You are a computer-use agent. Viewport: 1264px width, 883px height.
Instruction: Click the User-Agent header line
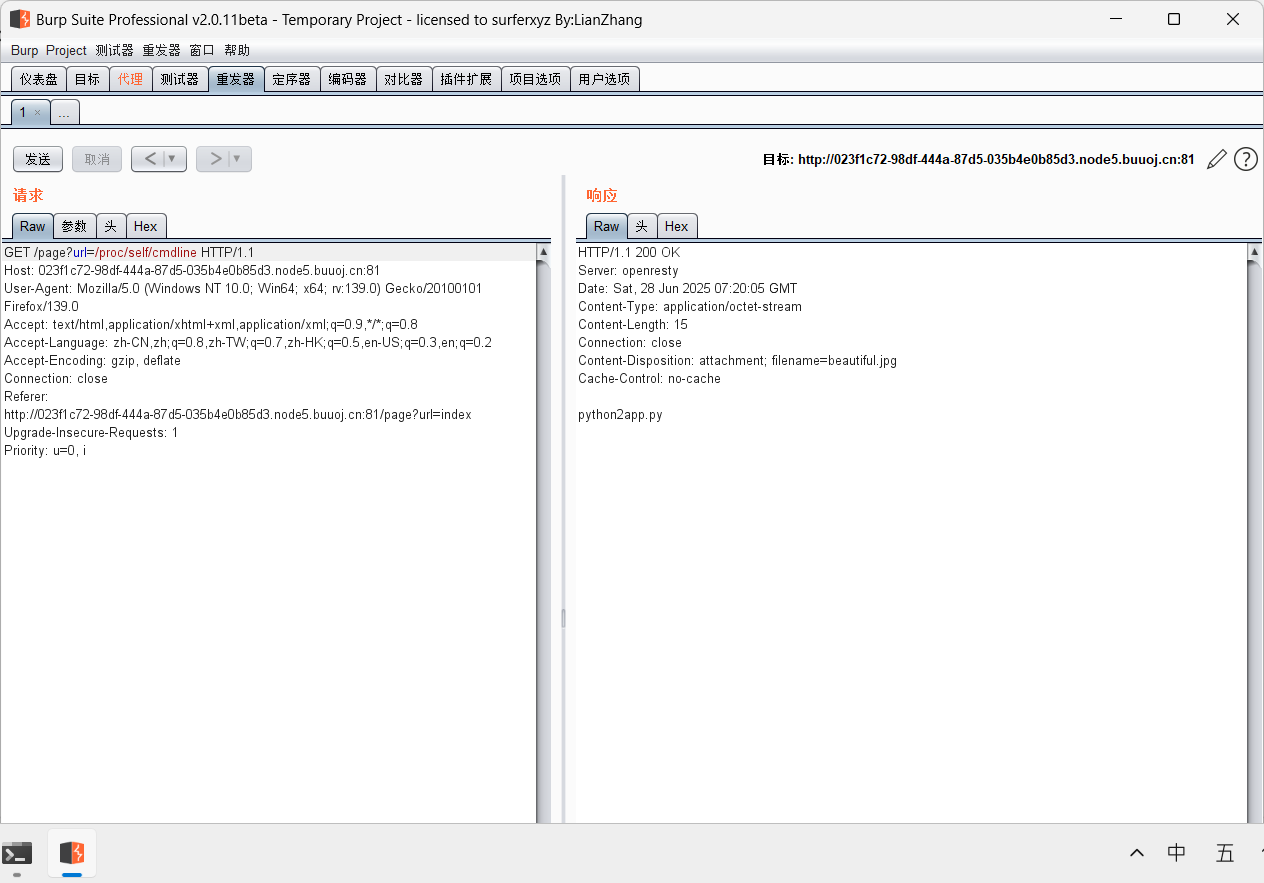[x=243, y=297]
